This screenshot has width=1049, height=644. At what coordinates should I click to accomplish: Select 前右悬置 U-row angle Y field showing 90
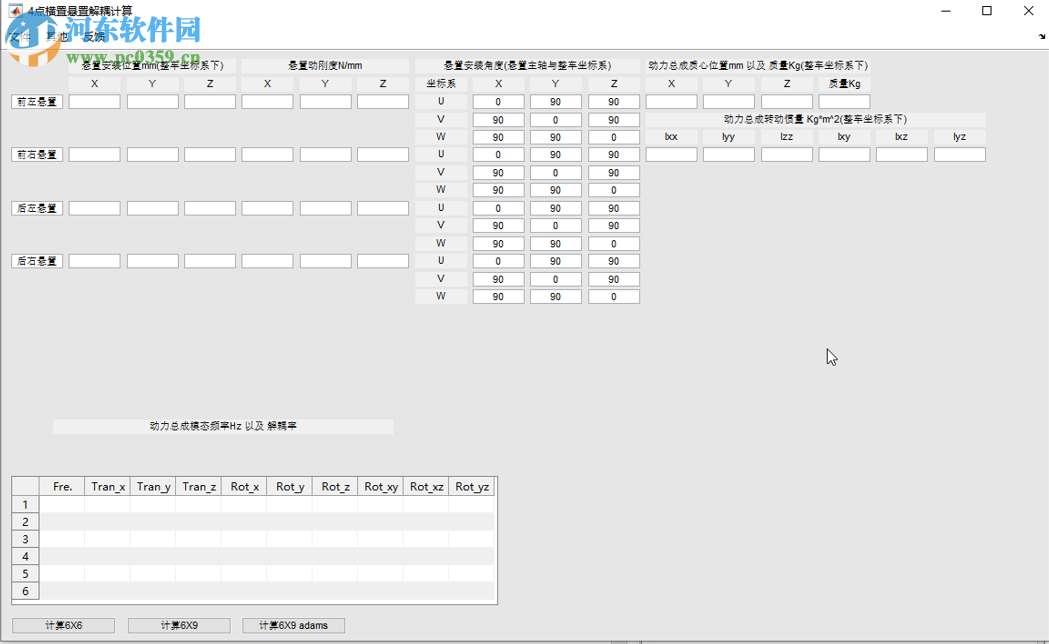tap(556, 154)
